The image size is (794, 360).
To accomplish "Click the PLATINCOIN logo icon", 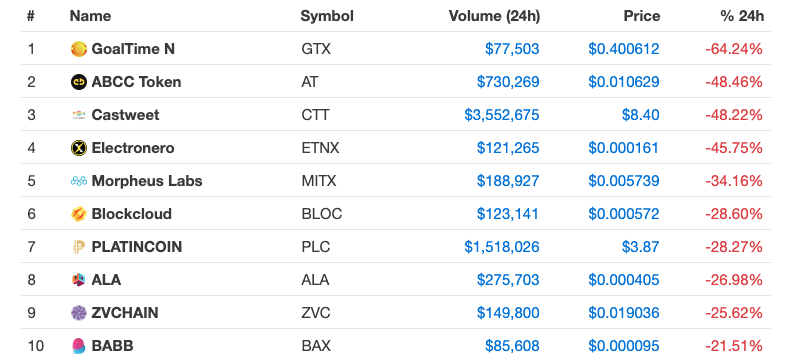I will [x=79, y=247].
